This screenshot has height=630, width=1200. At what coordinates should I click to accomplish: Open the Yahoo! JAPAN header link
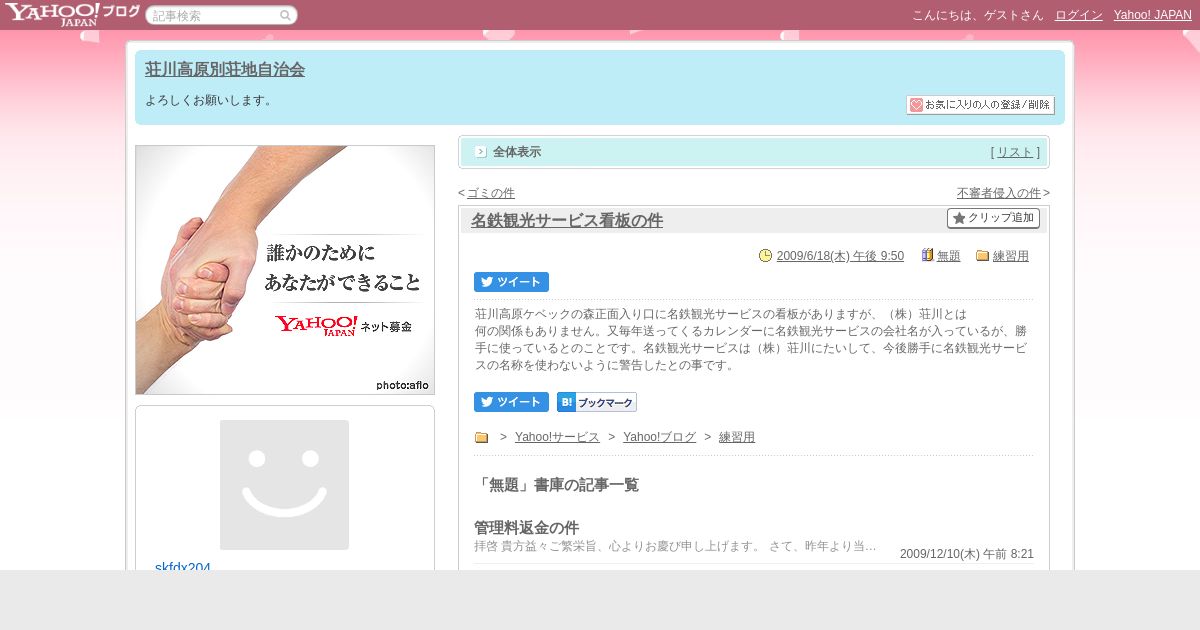point(1152,15)
